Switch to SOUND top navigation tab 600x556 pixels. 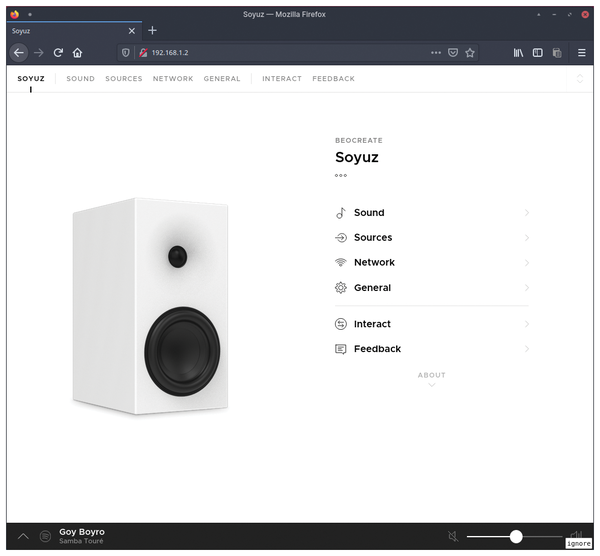[x=80, y=79]
